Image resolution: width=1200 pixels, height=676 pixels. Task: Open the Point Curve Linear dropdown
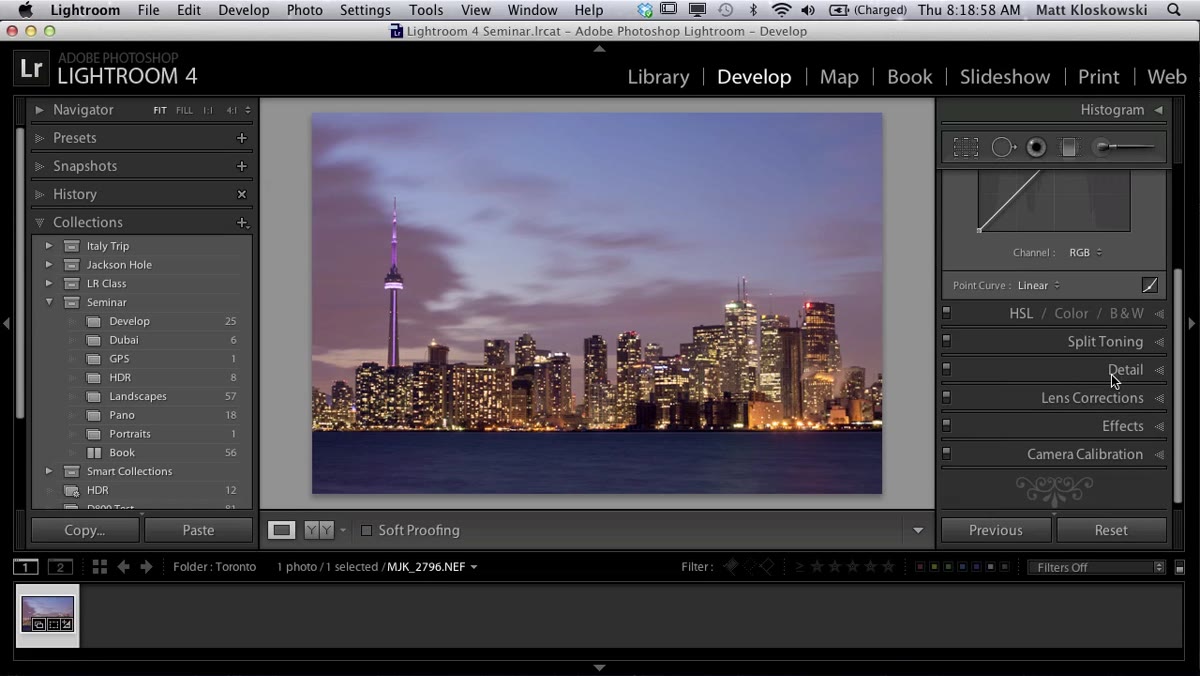coord(1039,286)
